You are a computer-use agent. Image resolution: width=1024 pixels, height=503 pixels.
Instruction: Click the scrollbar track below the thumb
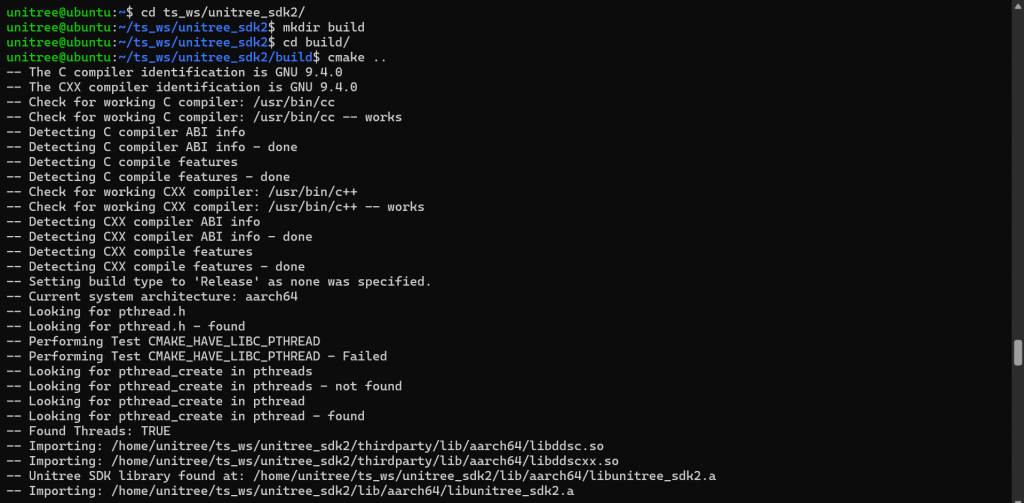(1018, 440)
